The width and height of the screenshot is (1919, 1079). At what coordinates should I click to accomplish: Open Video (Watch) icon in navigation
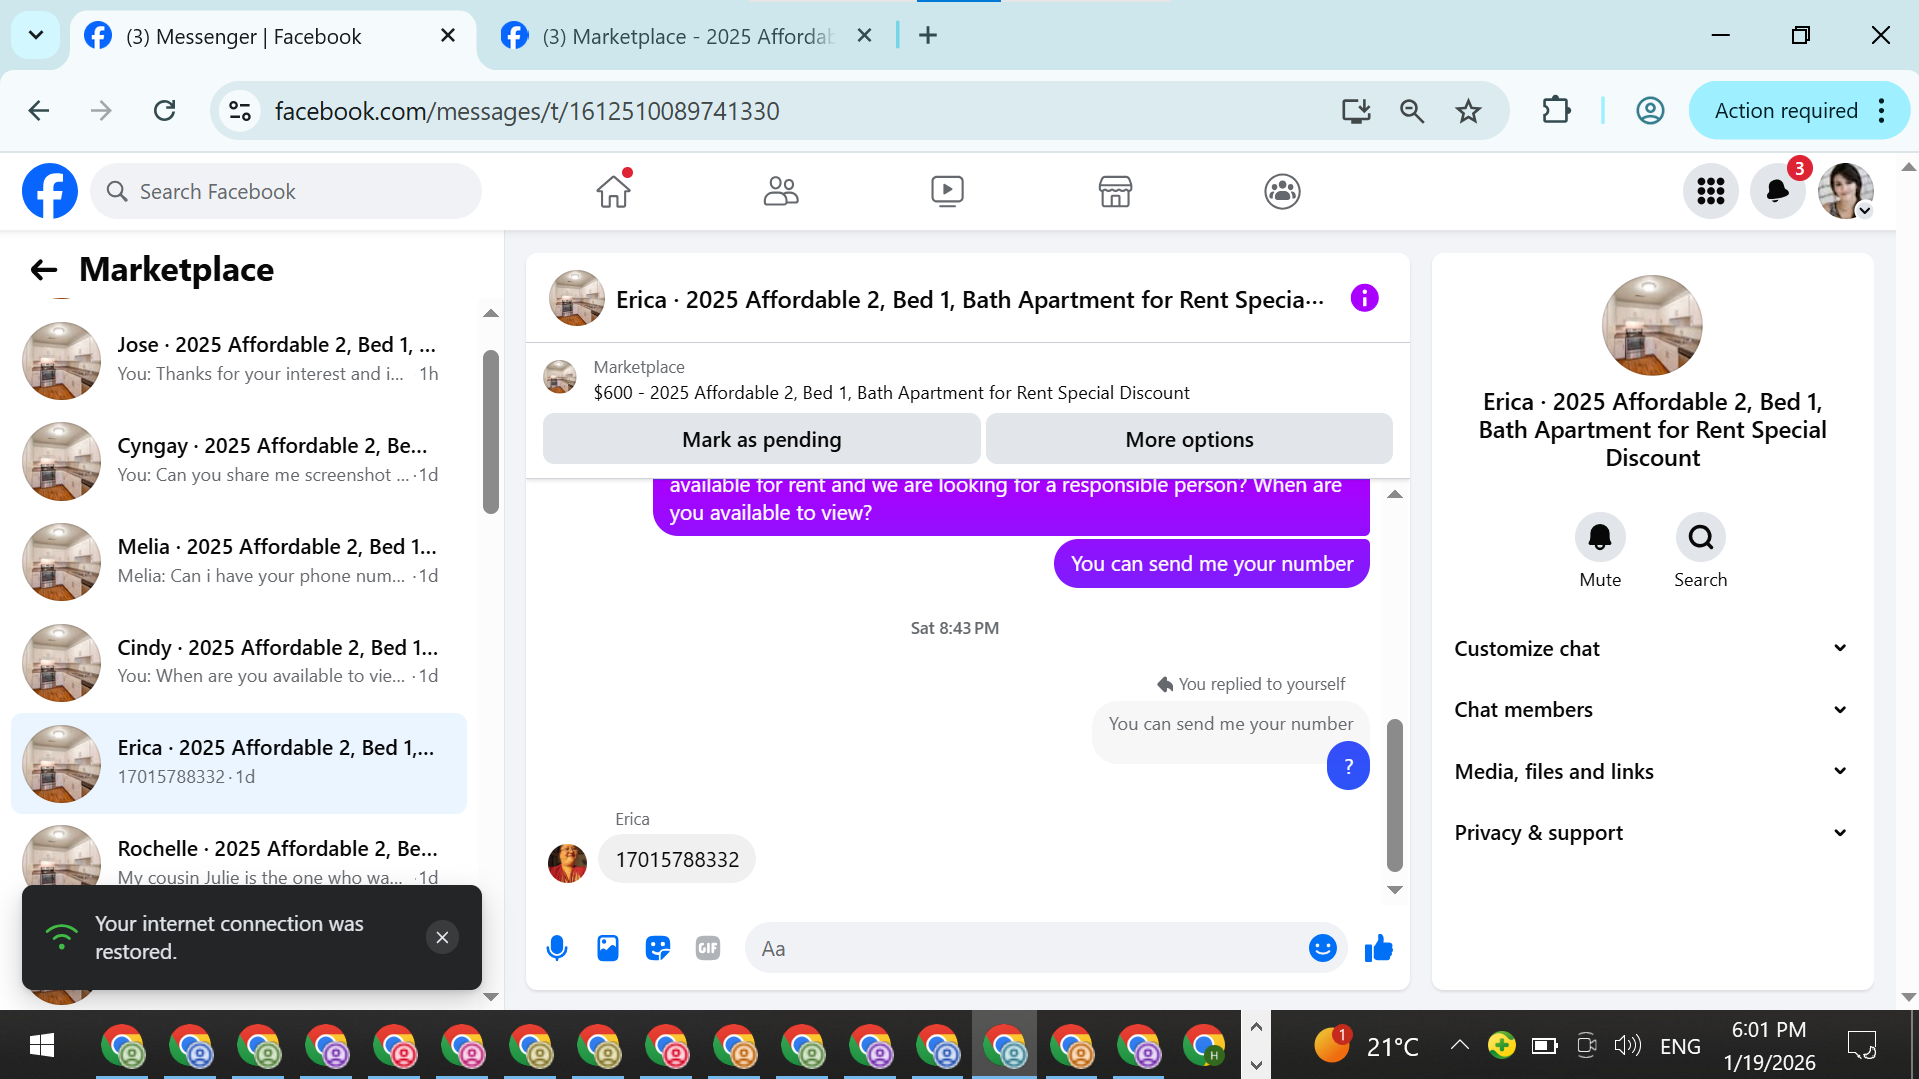tap(947, 191)
